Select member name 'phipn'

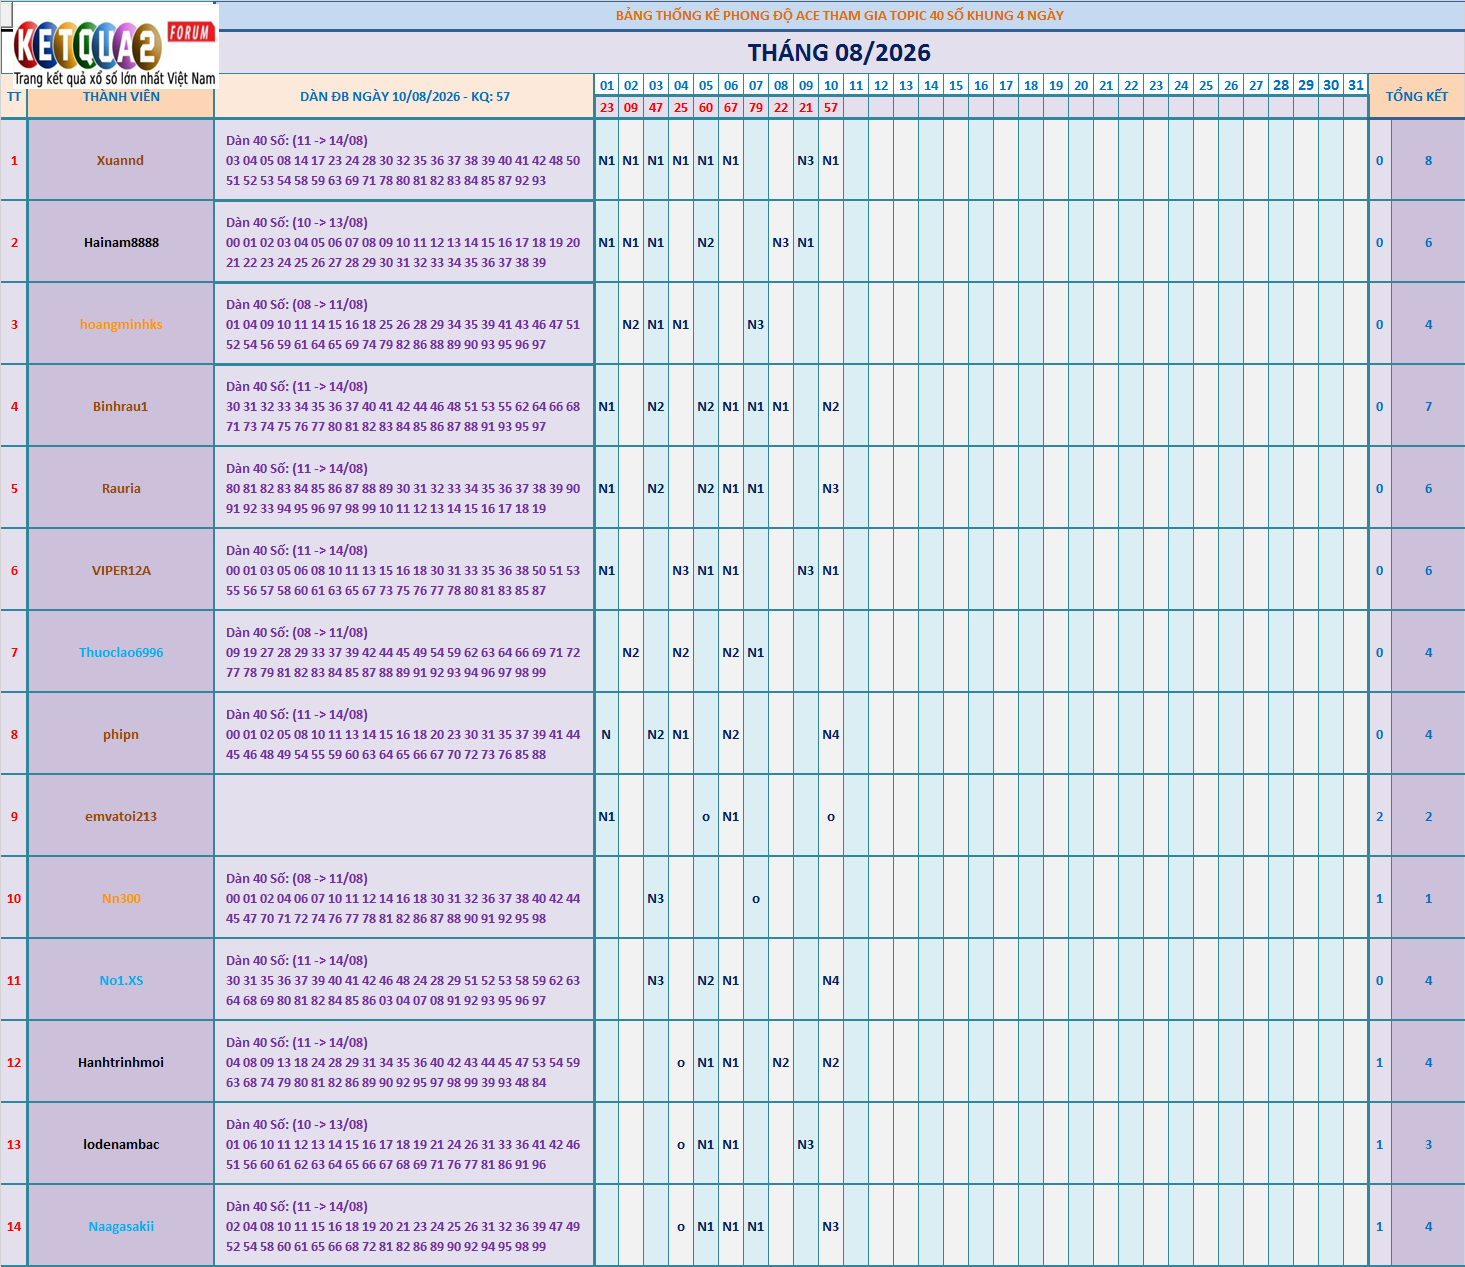click(121, 735)
